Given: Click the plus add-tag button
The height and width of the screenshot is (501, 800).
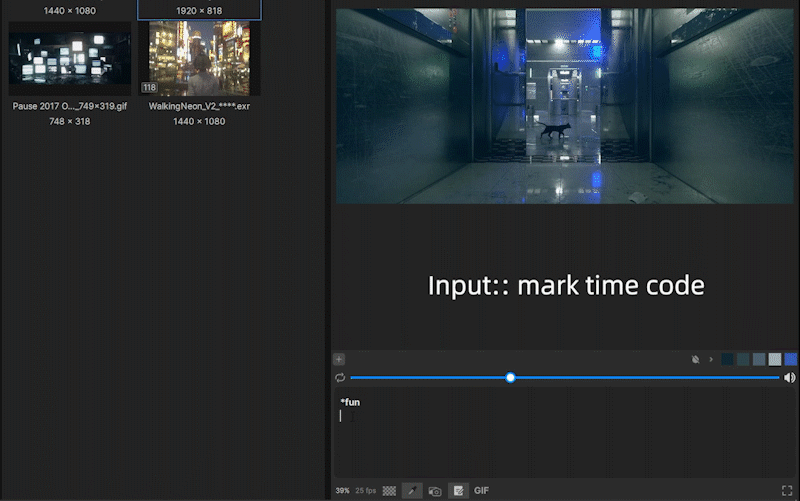Looking at the screenshot, I should [x=339, y=359].
